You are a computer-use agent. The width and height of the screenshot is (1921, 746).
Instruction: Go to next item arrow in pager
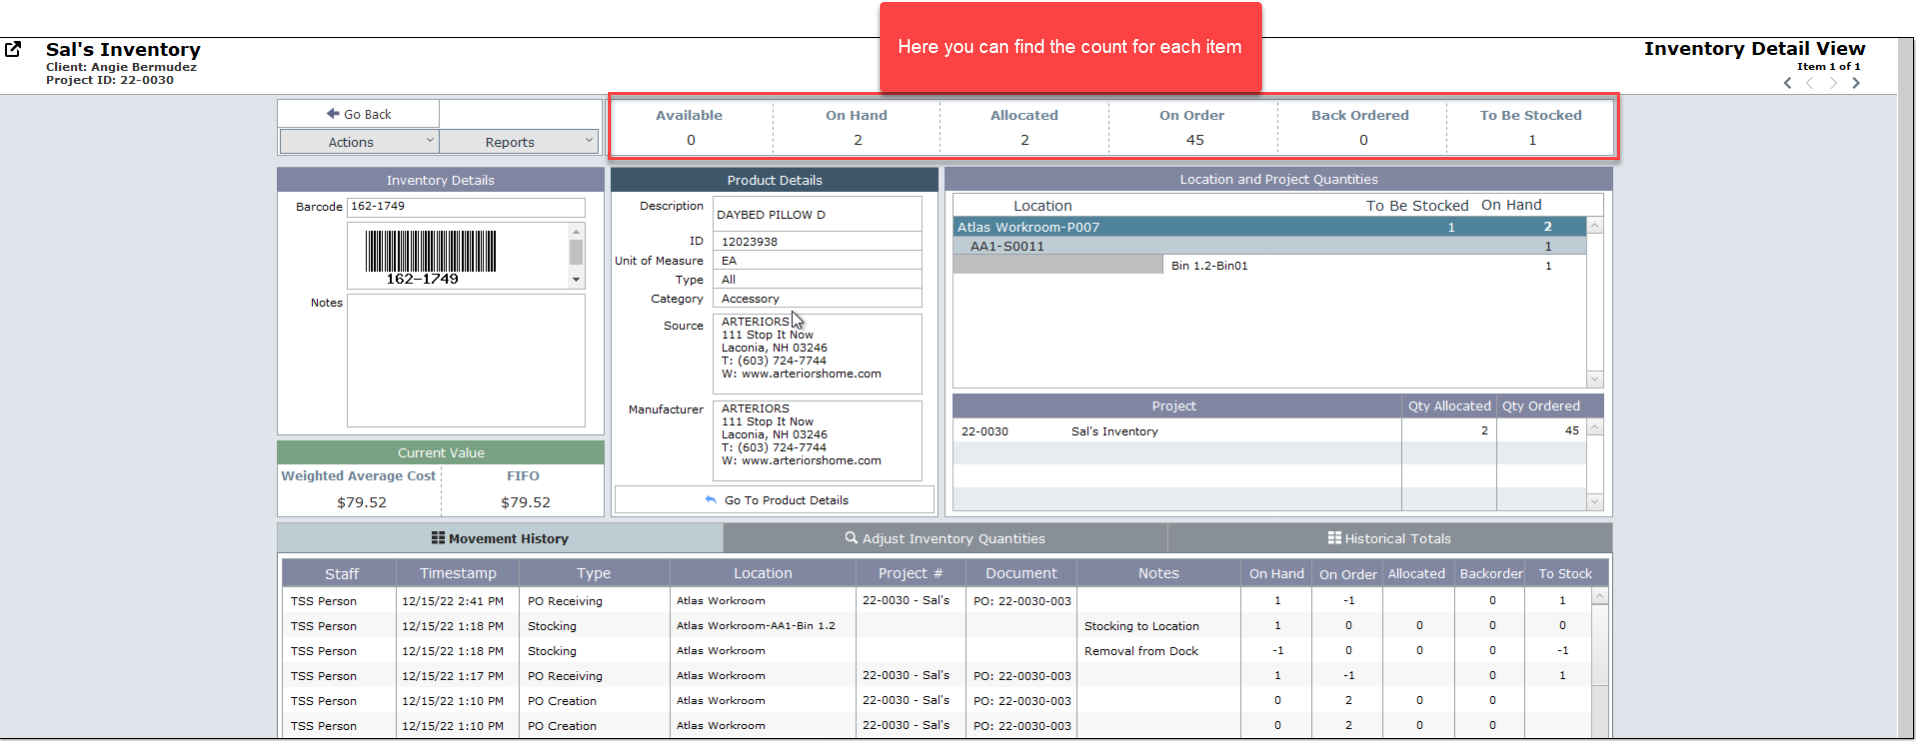point(1833,83)
